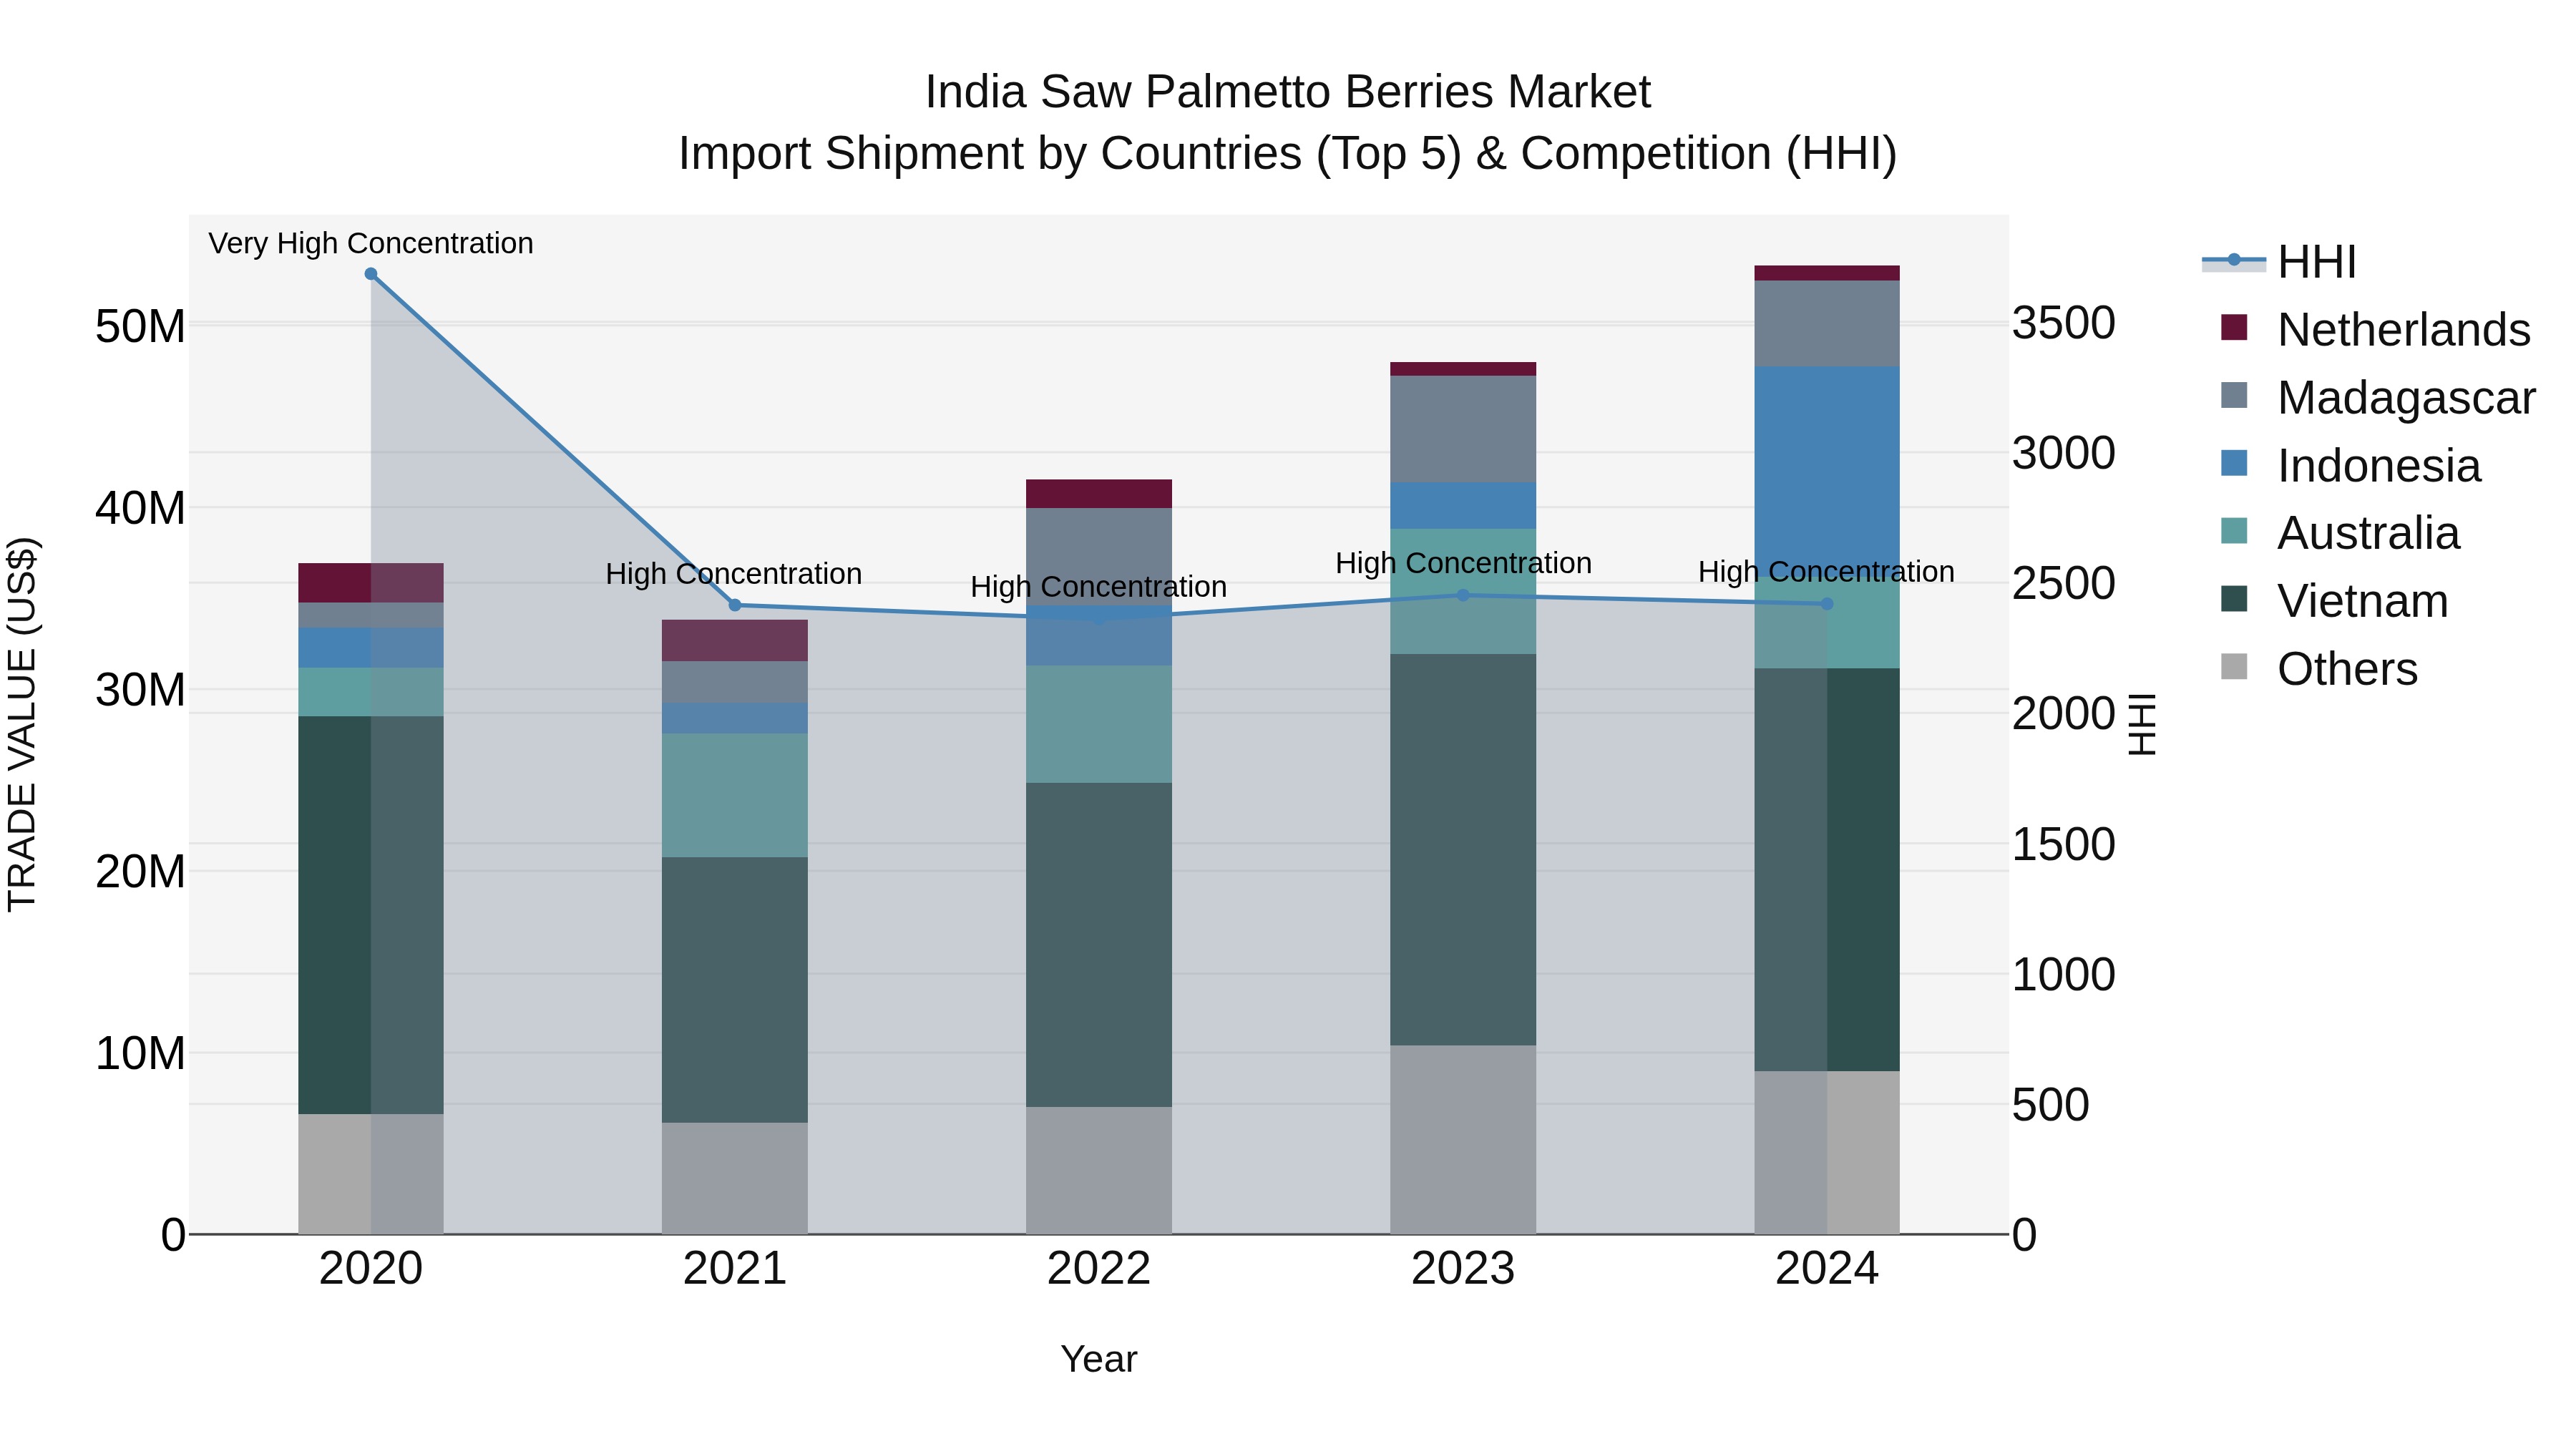2576x1449 pixels.
Task: Click the Vietnam legend color swatch
Action: (2233, 599)
